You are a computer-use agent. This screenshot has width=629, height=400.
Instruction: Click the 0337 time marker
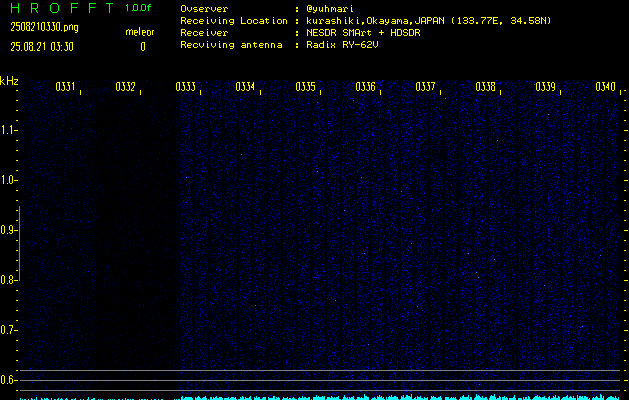click(x=425, y=87)
